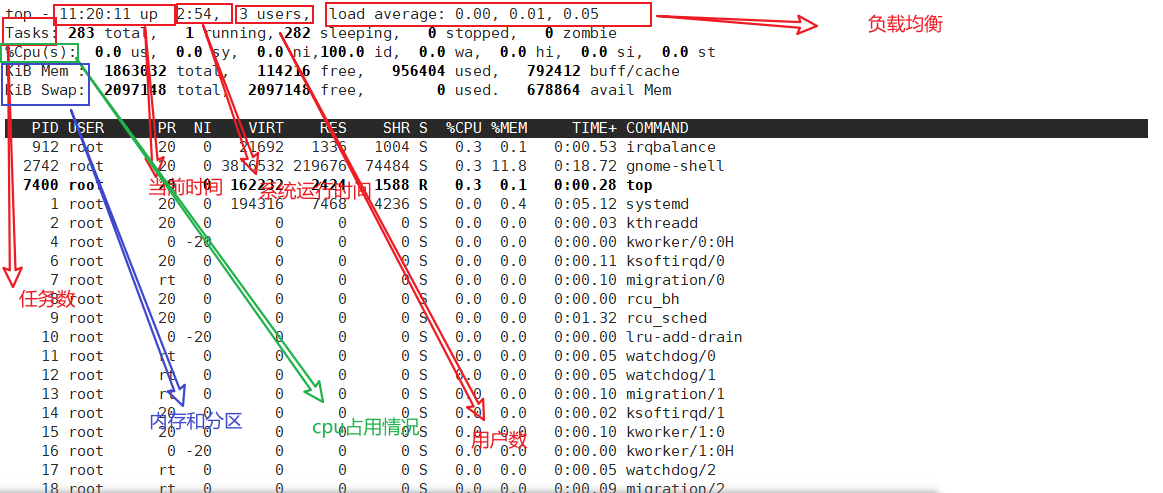The height and width of the screenshot is (493, 1163).
Task: Click the 2097148 swap total value
Action: click(x=135, y=90)
